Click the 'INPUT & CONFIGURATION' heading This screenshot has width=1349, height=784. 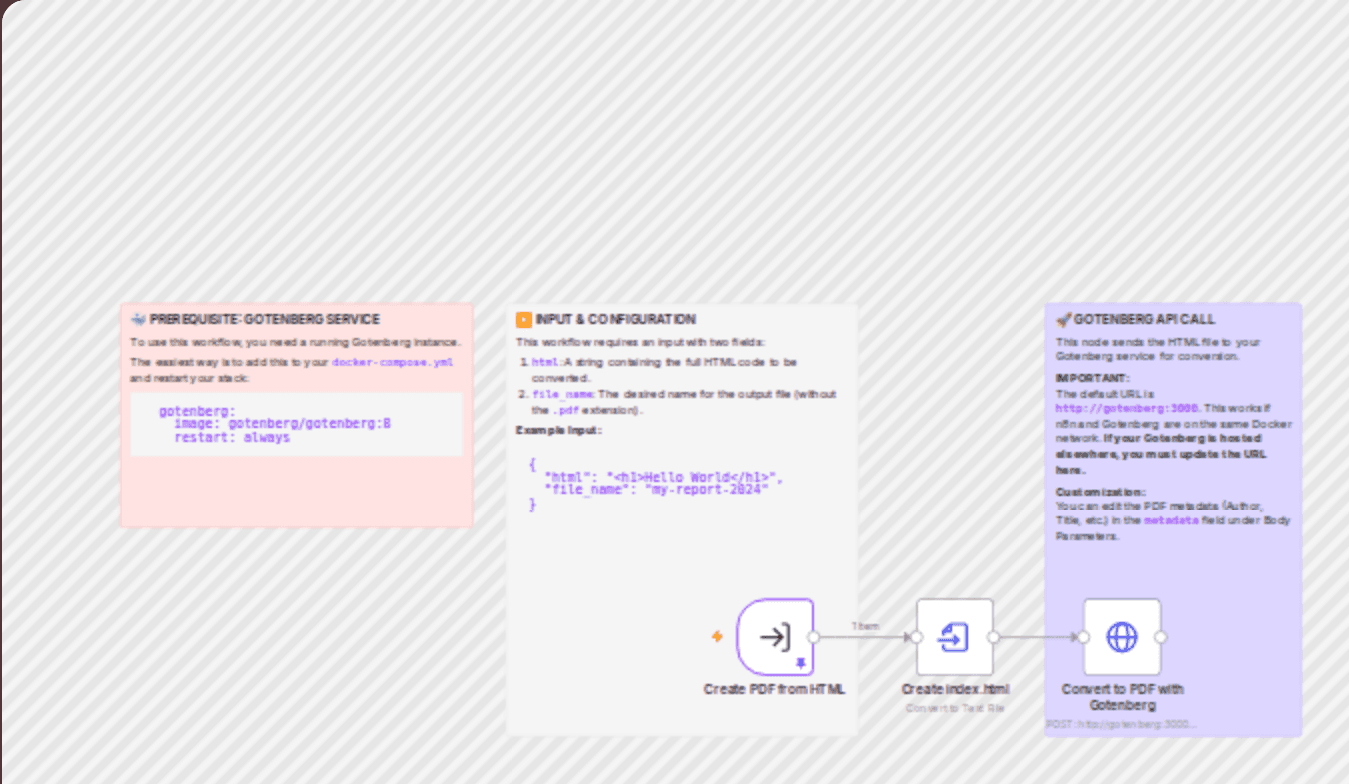[615, 320]
